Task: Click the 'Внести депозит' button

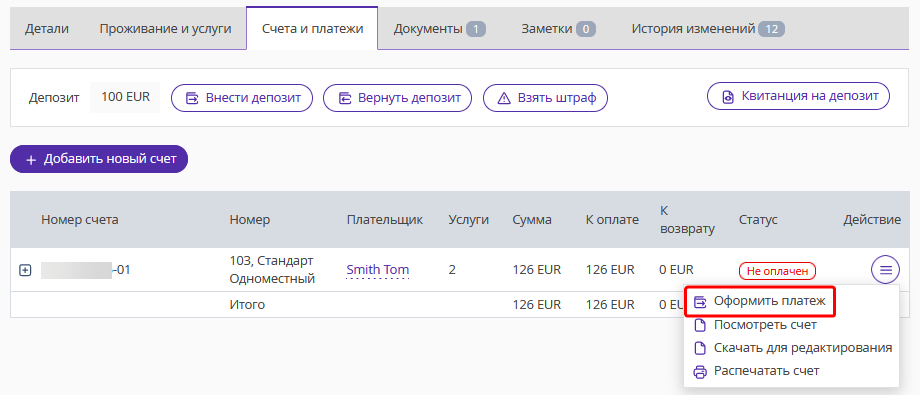Action: pos(242,98)
